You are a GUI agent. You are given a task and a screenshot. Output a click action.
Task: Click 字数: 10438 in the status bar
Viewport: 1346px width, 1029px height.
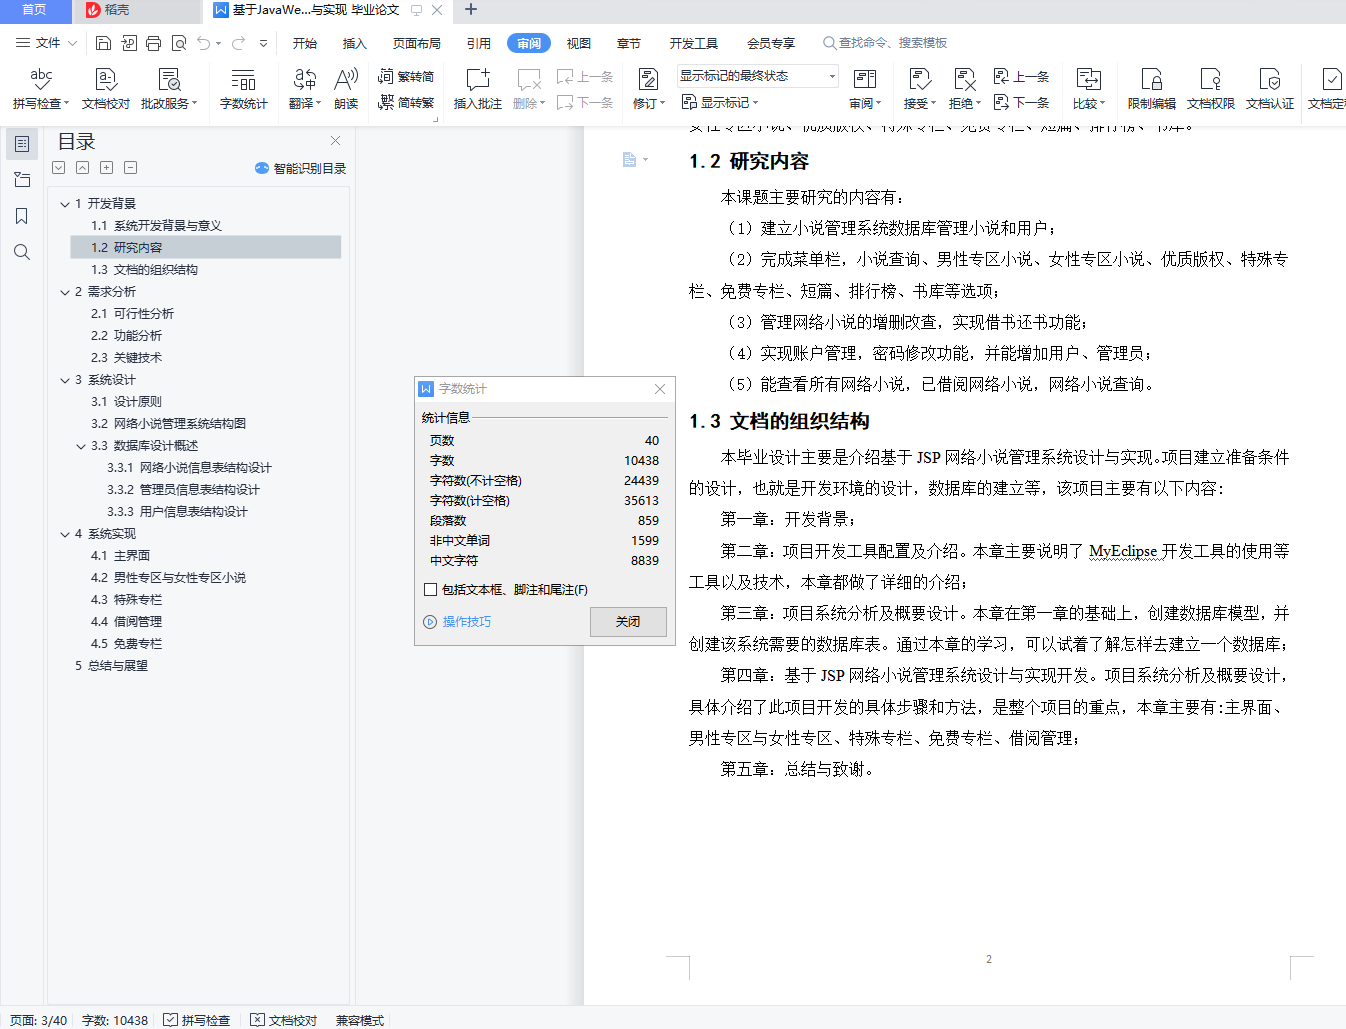(x=115, y=1020)
